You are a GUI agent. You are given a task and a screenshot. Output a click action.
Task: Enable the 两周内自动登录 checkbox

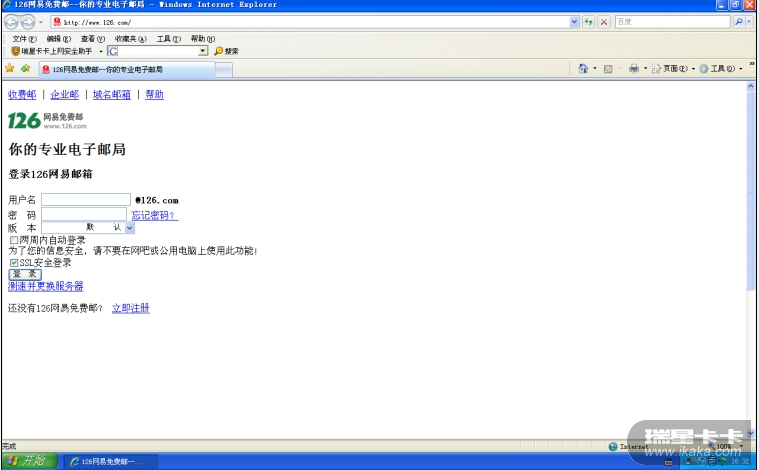click(14, 240)
